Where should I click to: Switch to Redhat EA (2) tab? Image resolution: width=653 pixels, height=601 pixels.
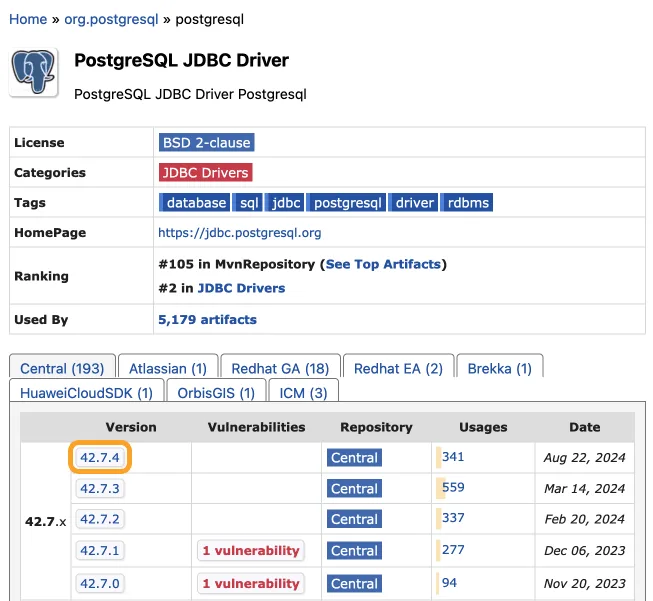(398, 368)
